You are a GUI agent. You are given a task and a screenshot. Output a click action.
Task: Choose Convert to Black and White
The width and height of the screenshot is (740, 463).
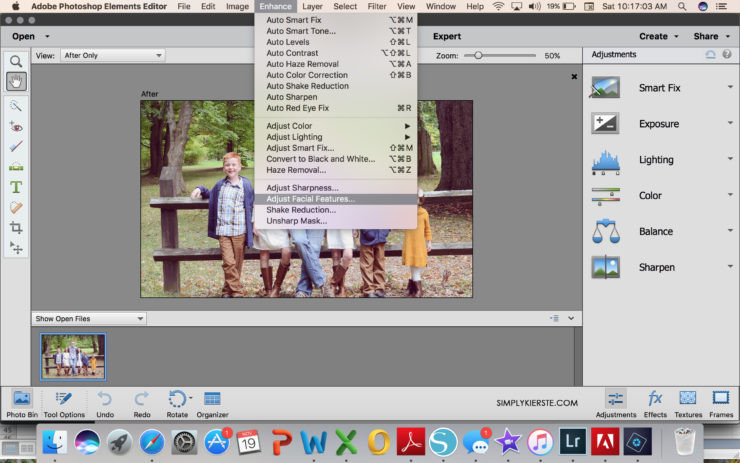coord(336,159)
